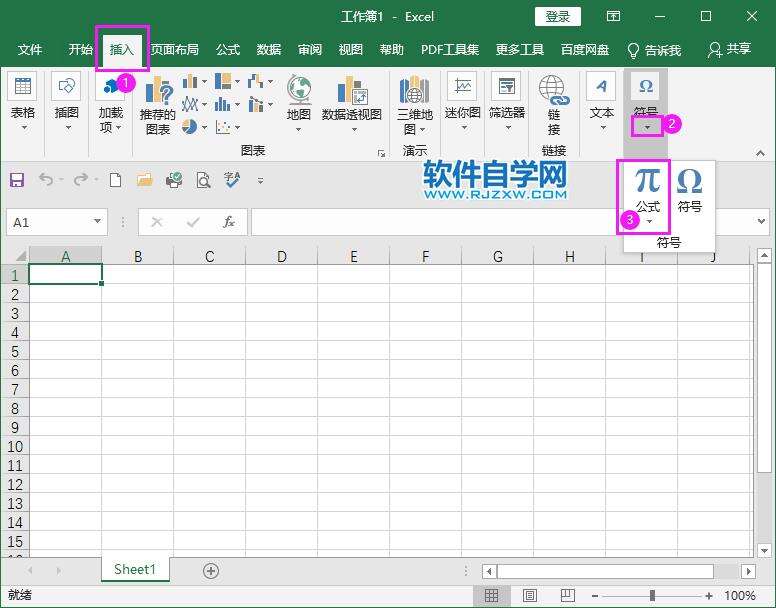Select the Sheet1 tab
776x608 pixels.
coord(135,569)
